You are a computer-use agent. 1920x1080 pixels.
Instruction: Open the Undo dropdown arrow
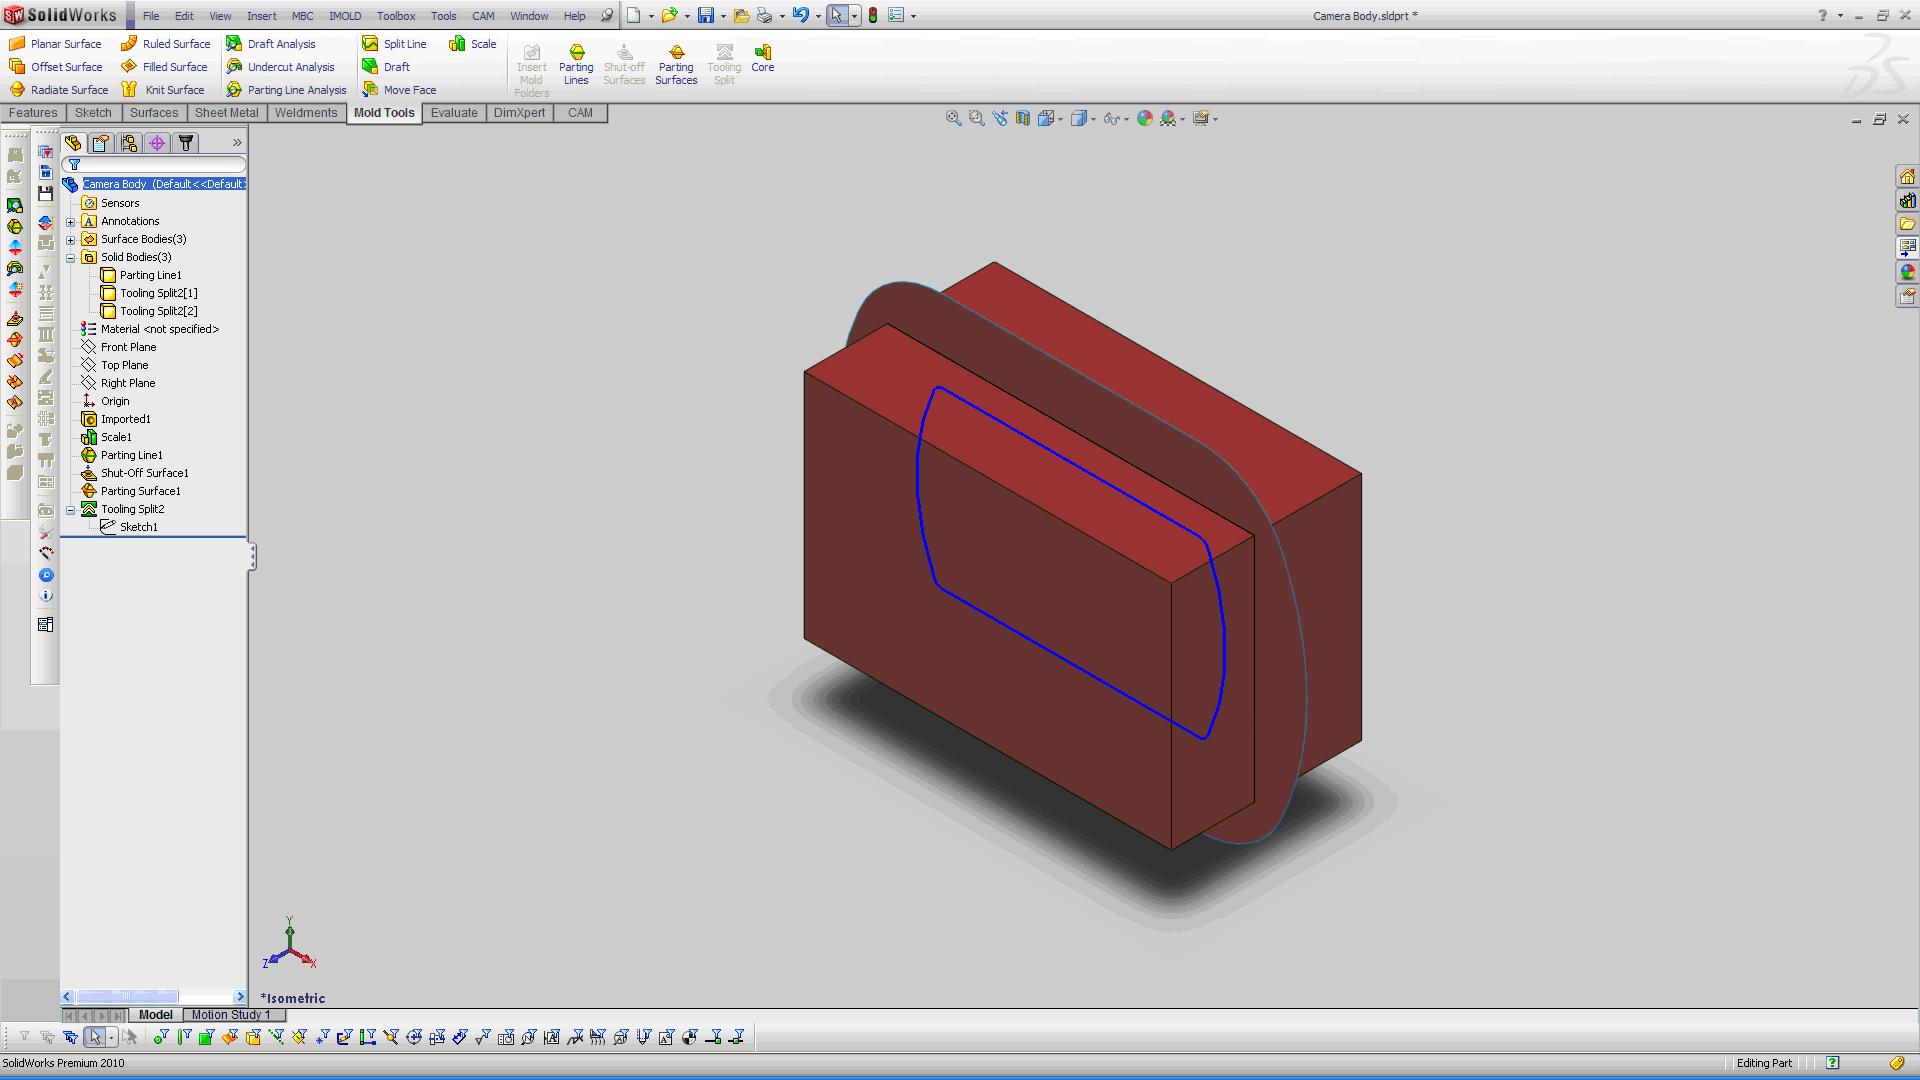[817, 16]
